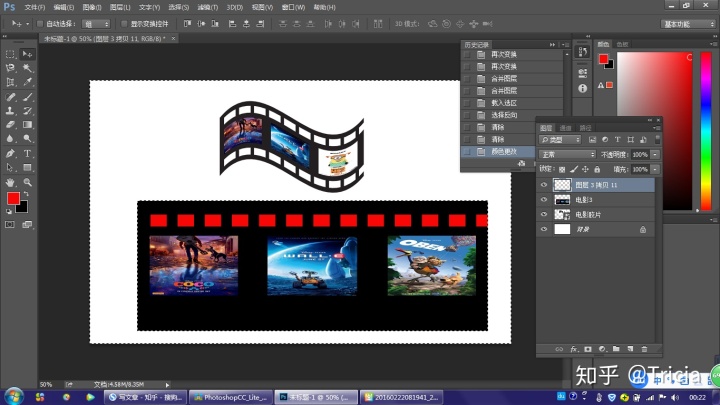Open the blend mode 正常 dropdown
The image size is (720, 405).
pos(567,155)
